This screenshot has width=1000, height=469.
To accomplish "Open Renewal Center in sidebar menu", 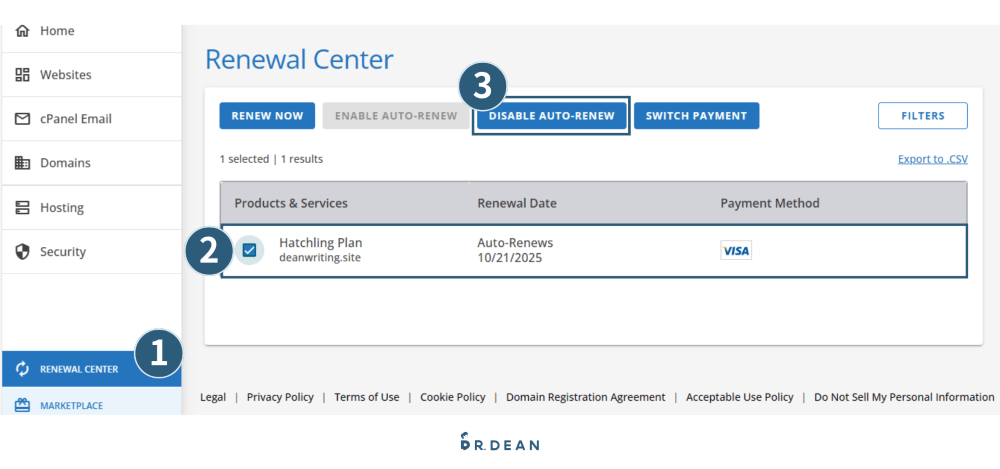I will (78, 369).
